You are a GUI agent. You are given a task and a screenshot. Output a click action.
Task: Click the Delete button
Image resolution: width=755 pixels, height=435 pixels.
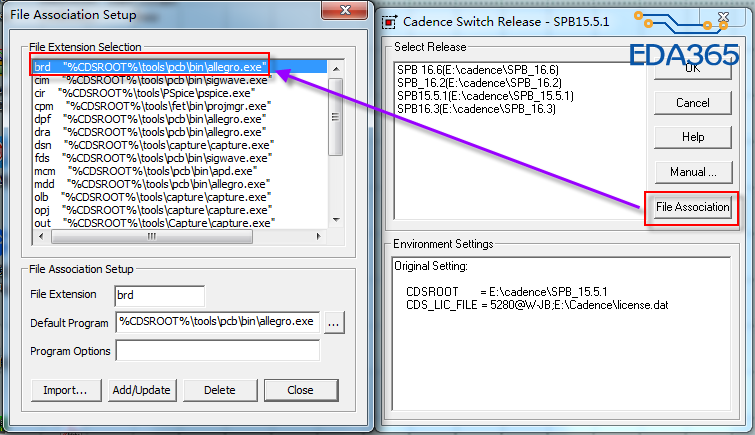(220, 390)
